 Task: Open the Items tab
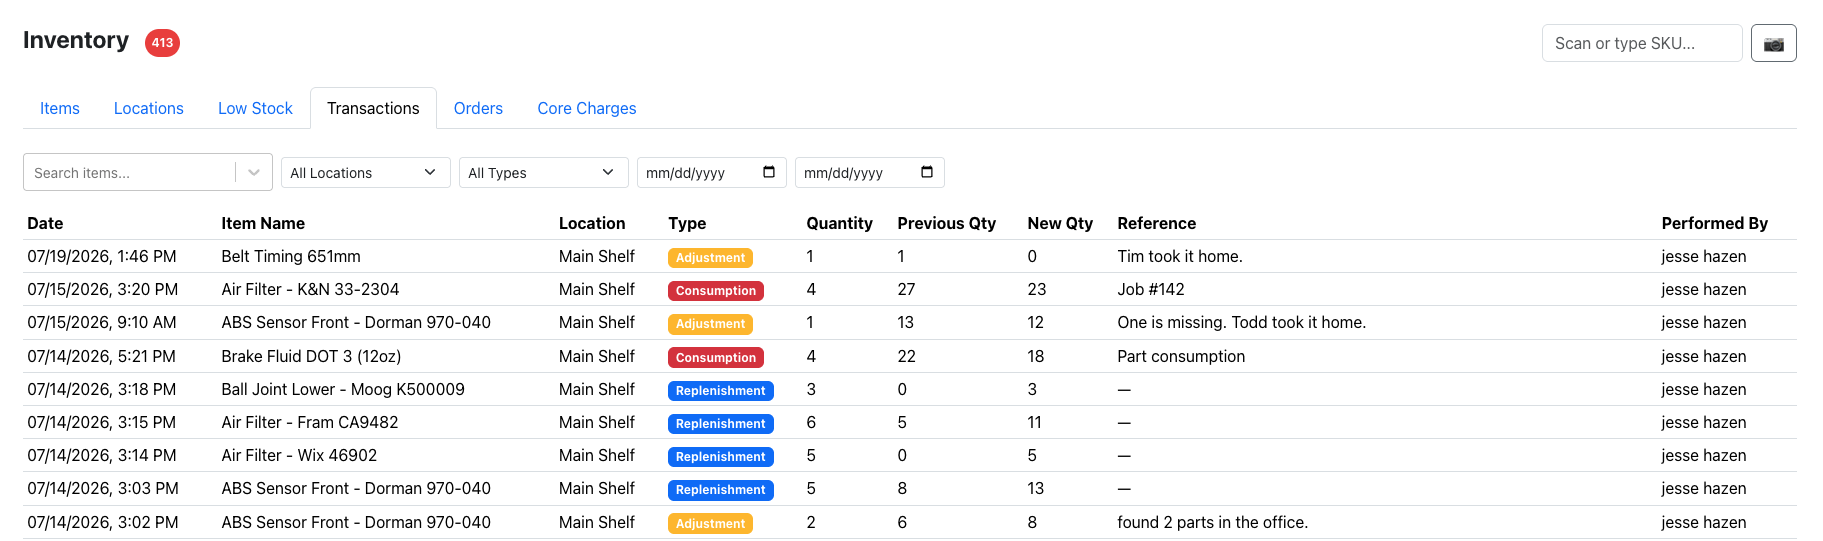click(60, 108)
